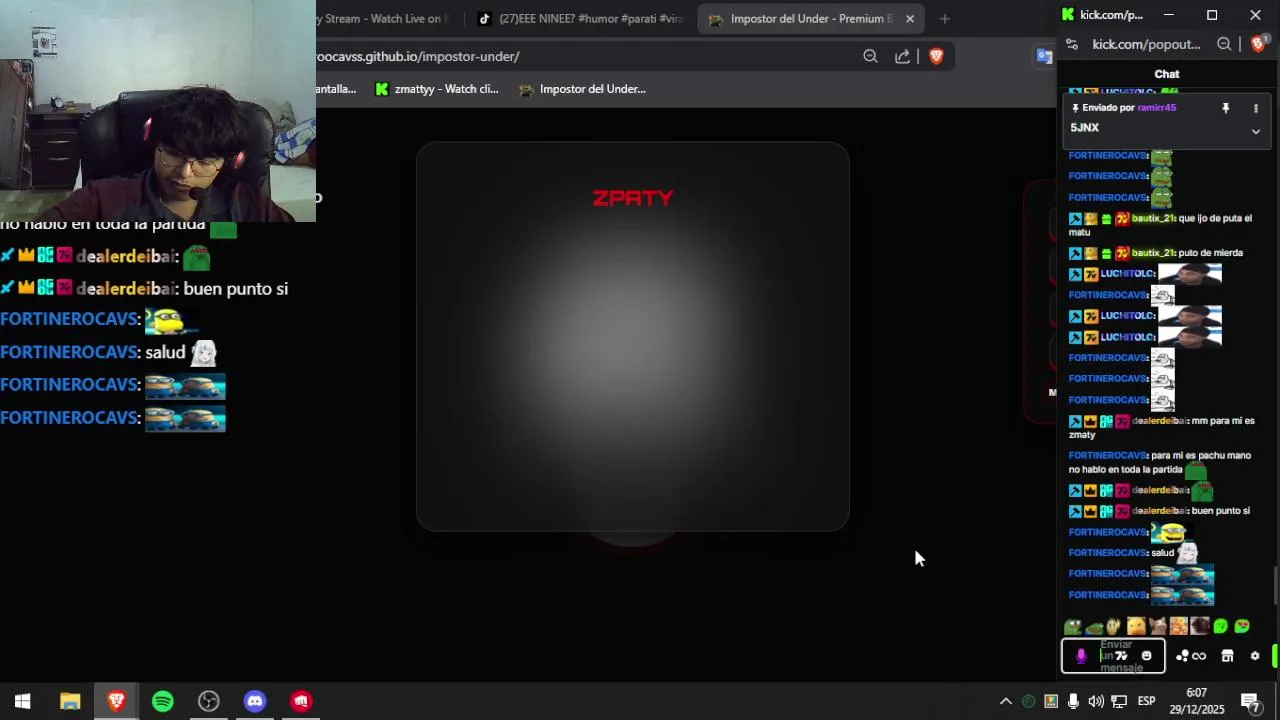The height and width of the screenshot is (720, 1280).
Task: Open pinned message three-dot options menu
Action: click(1256, 108)
